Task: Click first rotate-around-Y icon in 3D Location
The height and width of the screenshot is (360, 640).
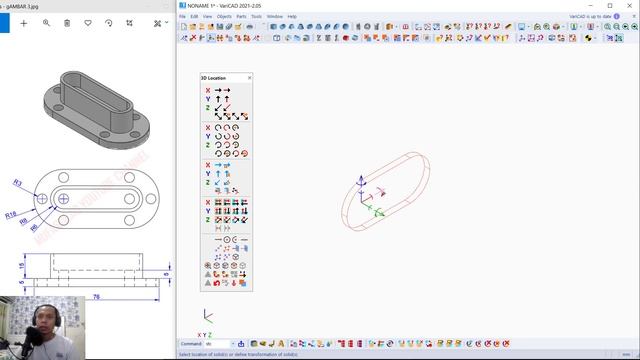Action: (x=218, y=136)
